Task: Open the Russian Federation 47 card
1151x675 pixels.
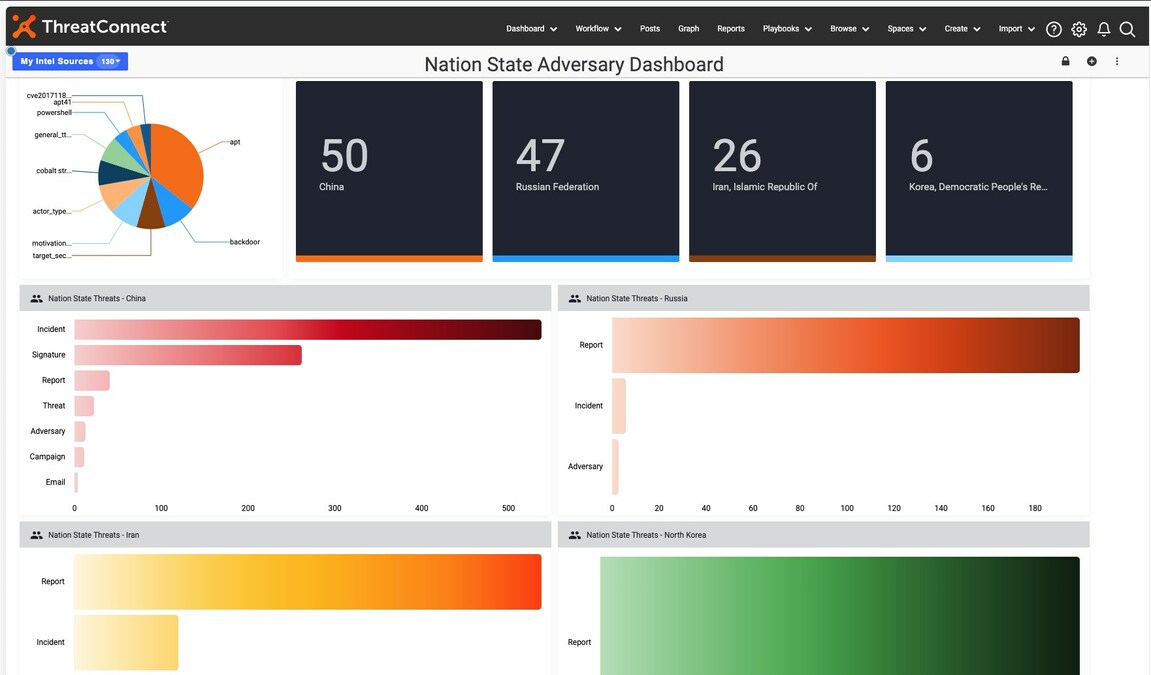Action: pos(586,171)
